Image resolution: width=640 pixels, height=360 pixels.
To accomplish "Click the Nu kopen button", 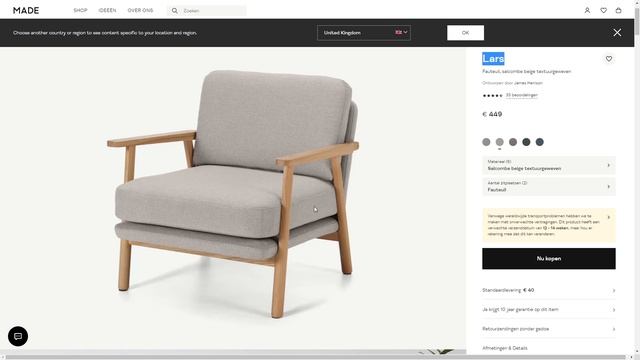I will click(x=549, y=258).
